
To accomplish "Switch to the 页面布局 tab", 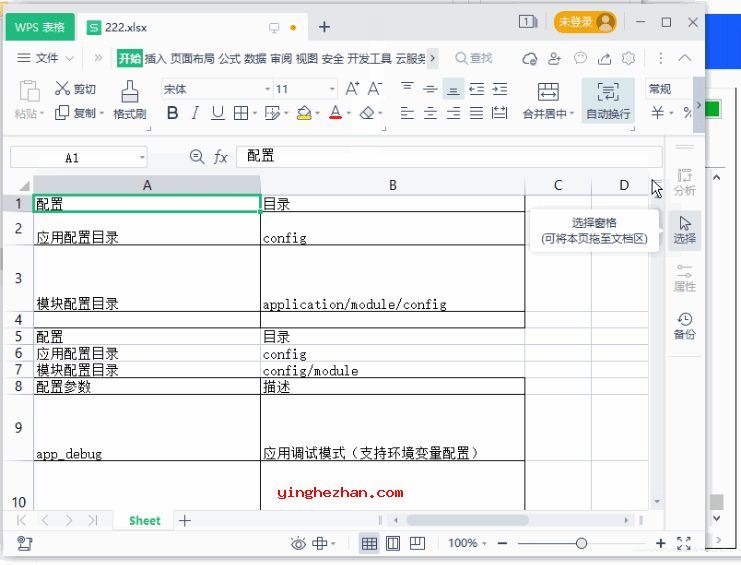I will tap(192, 59).
